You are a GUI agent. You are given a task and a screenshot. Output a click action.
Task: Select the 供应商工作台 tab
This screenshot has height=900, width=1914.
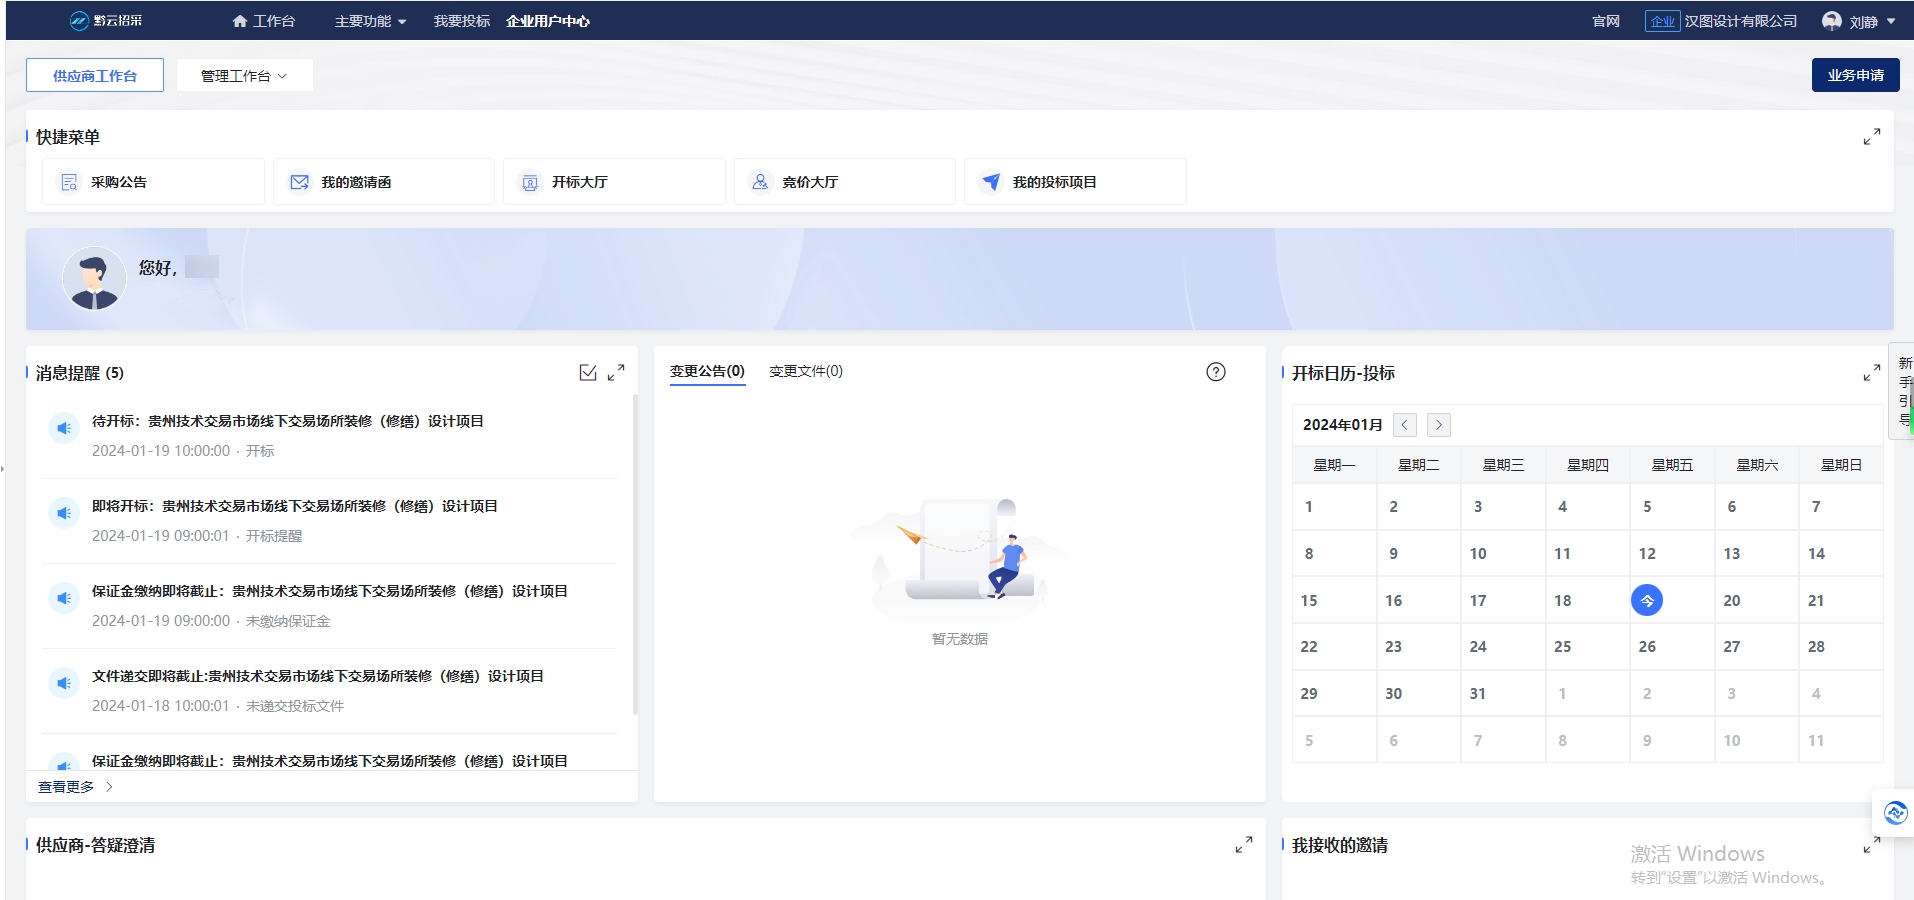(94, 74)
